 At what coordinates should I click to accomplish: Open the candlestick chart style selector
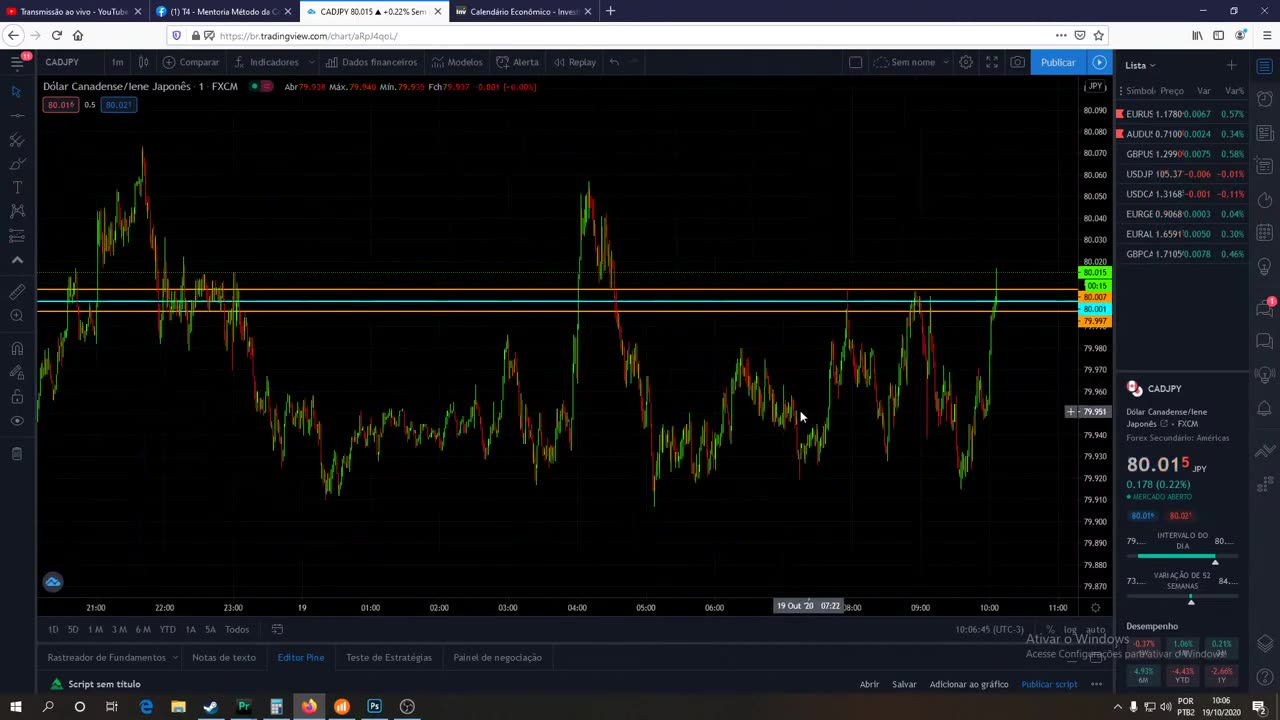click(x=143, y=62)
